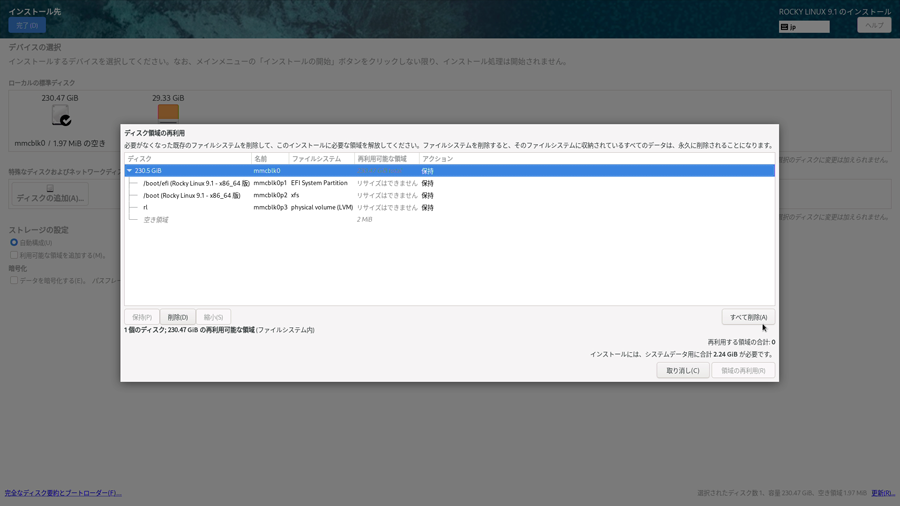Select the /boot/efi partition row
This screenshot has height=506, width=900.
(196, 183)
